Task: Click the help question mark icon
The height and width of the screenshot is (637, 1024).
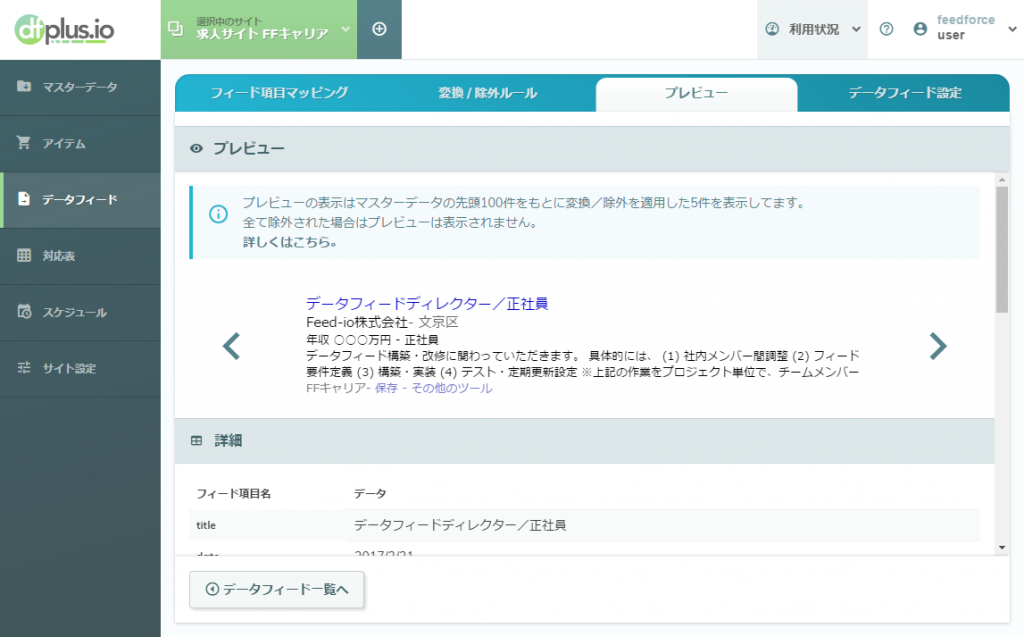Action: [886, 29]
